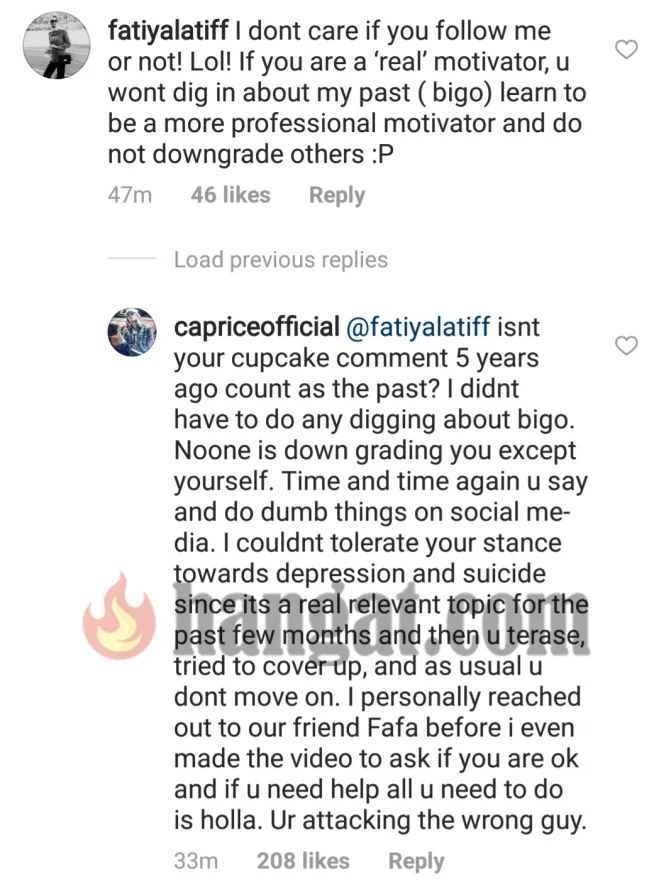Reply to capriceofficial's comment
This screenshot has height=884, width=671.
click(416, 861)
